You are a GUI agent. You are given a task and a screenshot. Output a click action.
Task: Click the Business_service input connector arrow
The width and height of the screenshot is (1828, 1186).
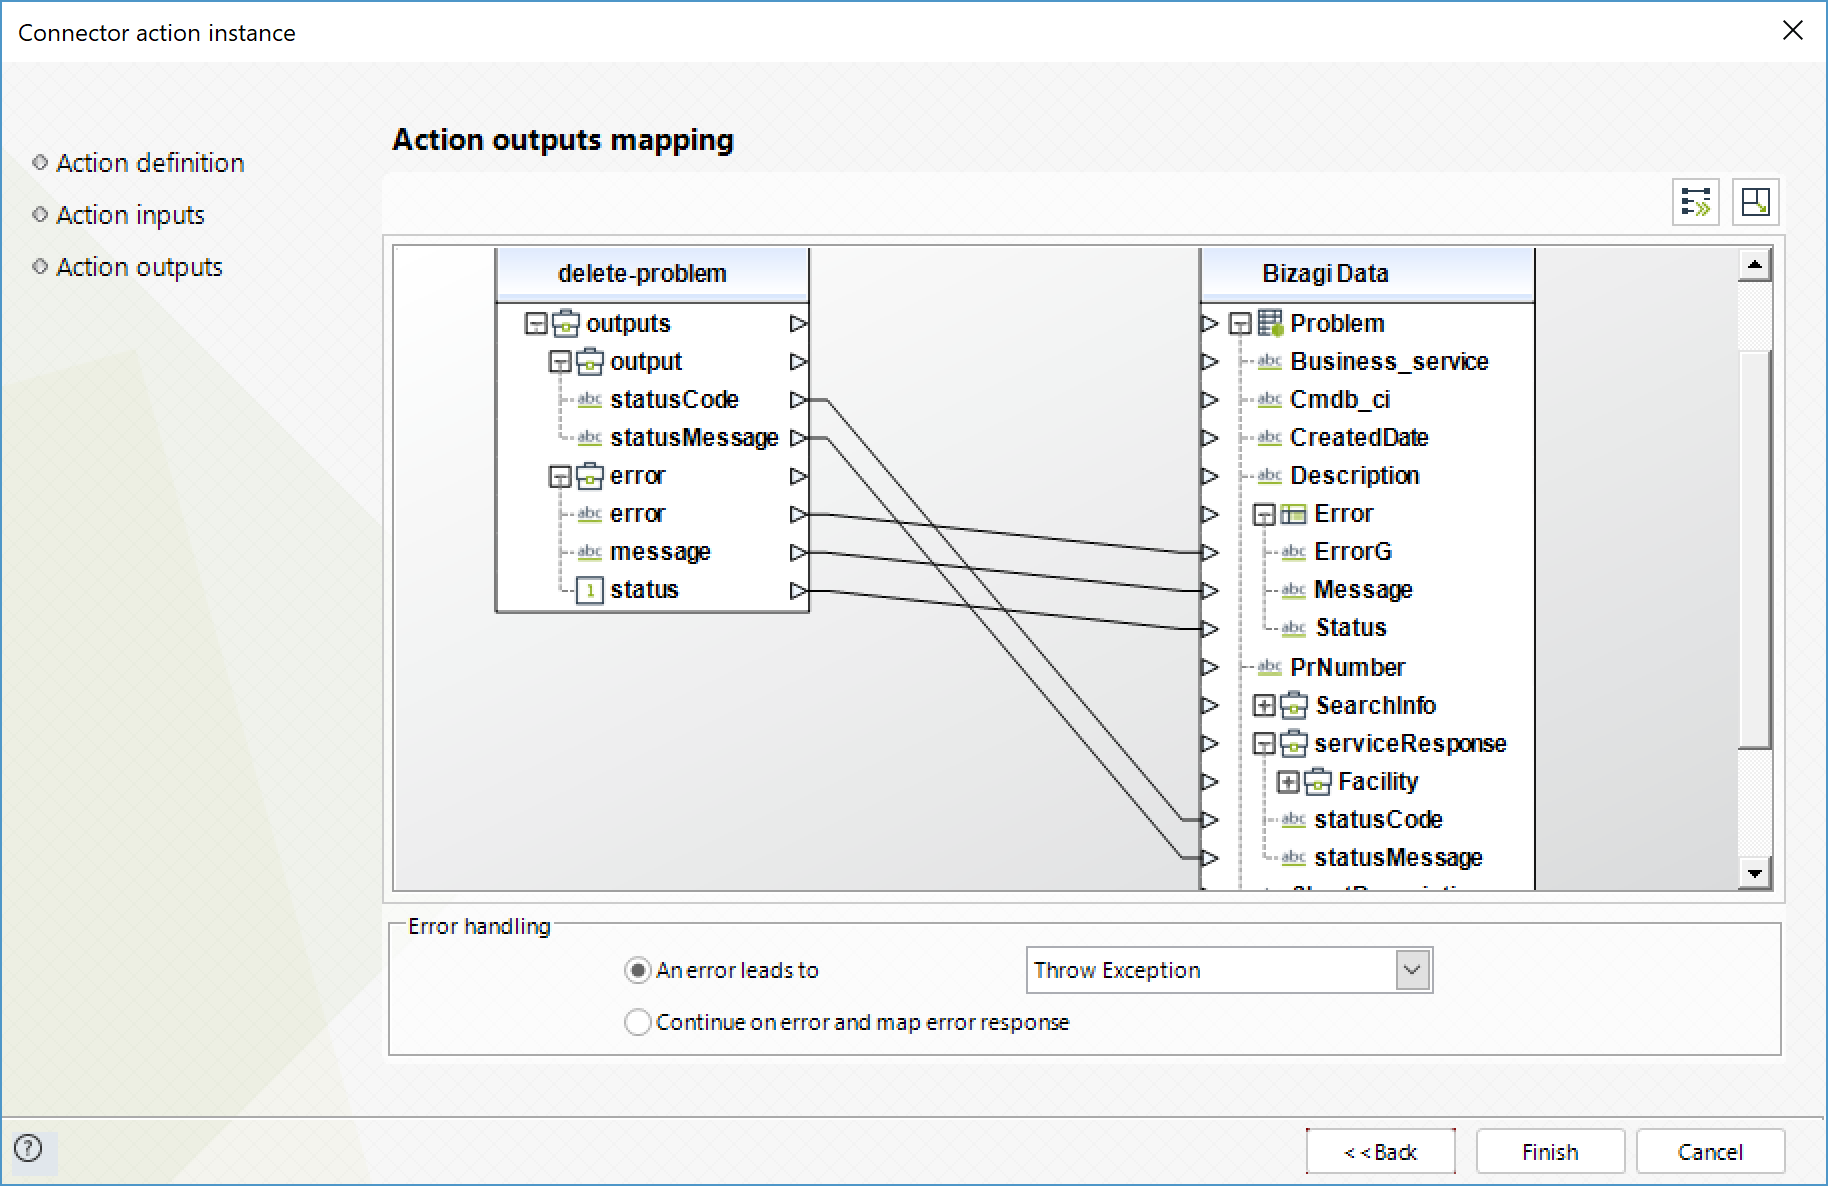pos(1210,361)
